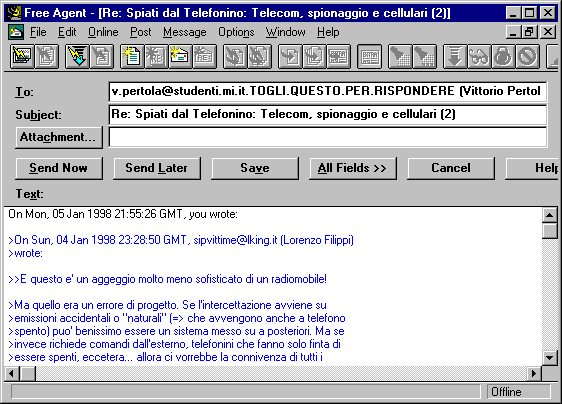The width and height of the screenshot is (562, 404).
Task: Click the Ignore Thread prohibition icon
Action: 528,56
